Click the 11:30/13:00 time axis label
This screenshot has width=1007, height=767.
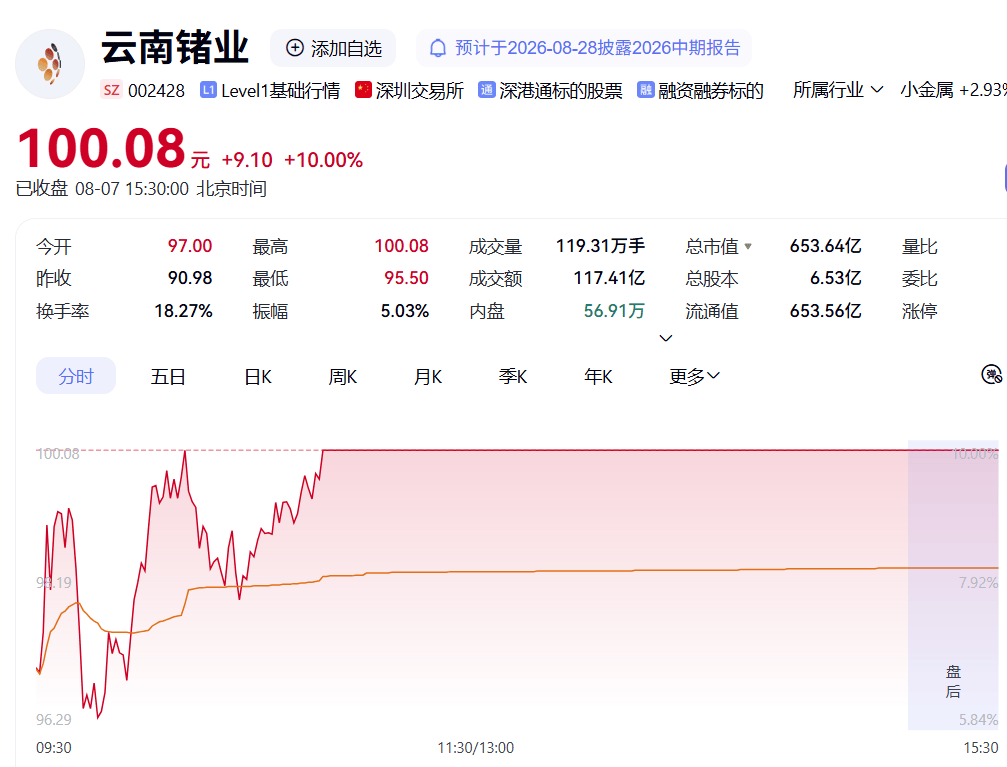[475, 748]
